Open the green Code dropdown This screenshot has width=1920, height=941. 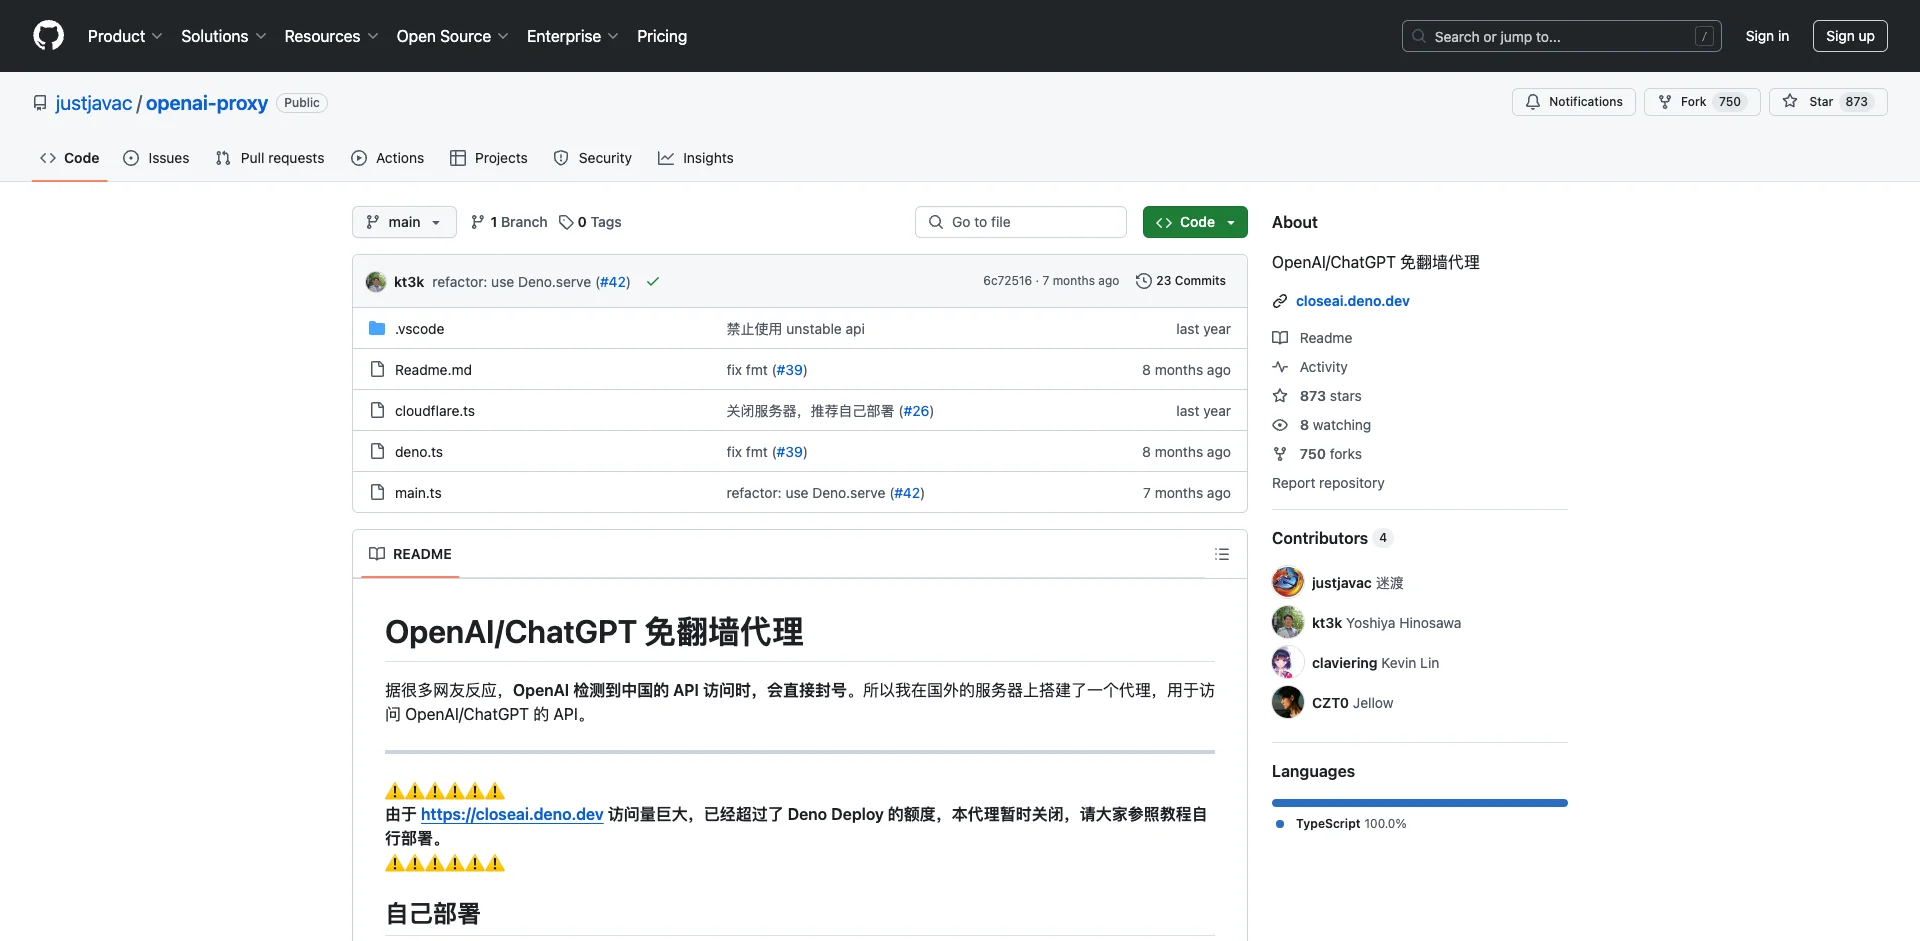click(1195, 222)
